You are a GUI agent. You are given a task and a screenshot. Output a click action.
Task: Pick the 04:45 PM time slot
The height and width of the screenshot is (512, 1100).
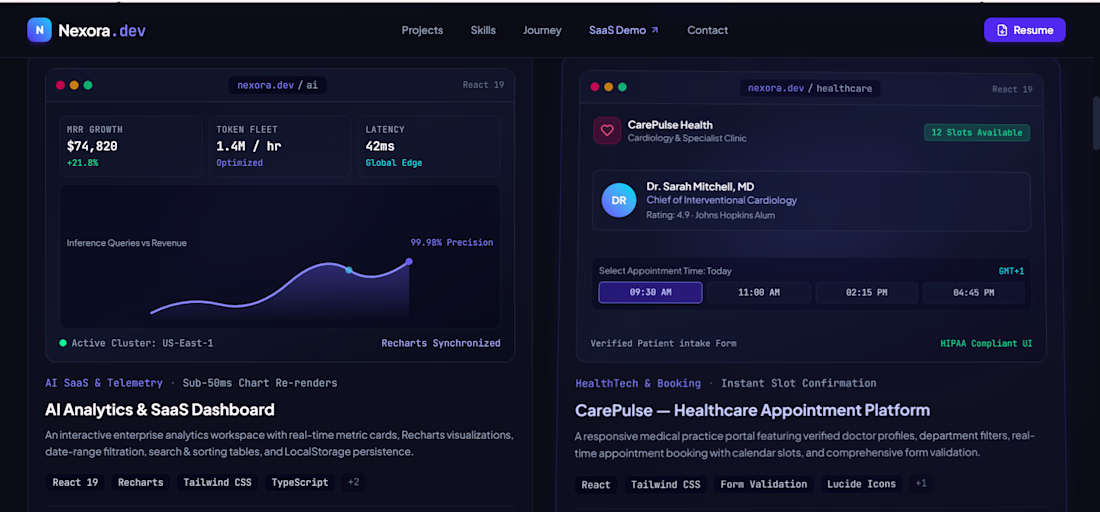click(974, 292)
